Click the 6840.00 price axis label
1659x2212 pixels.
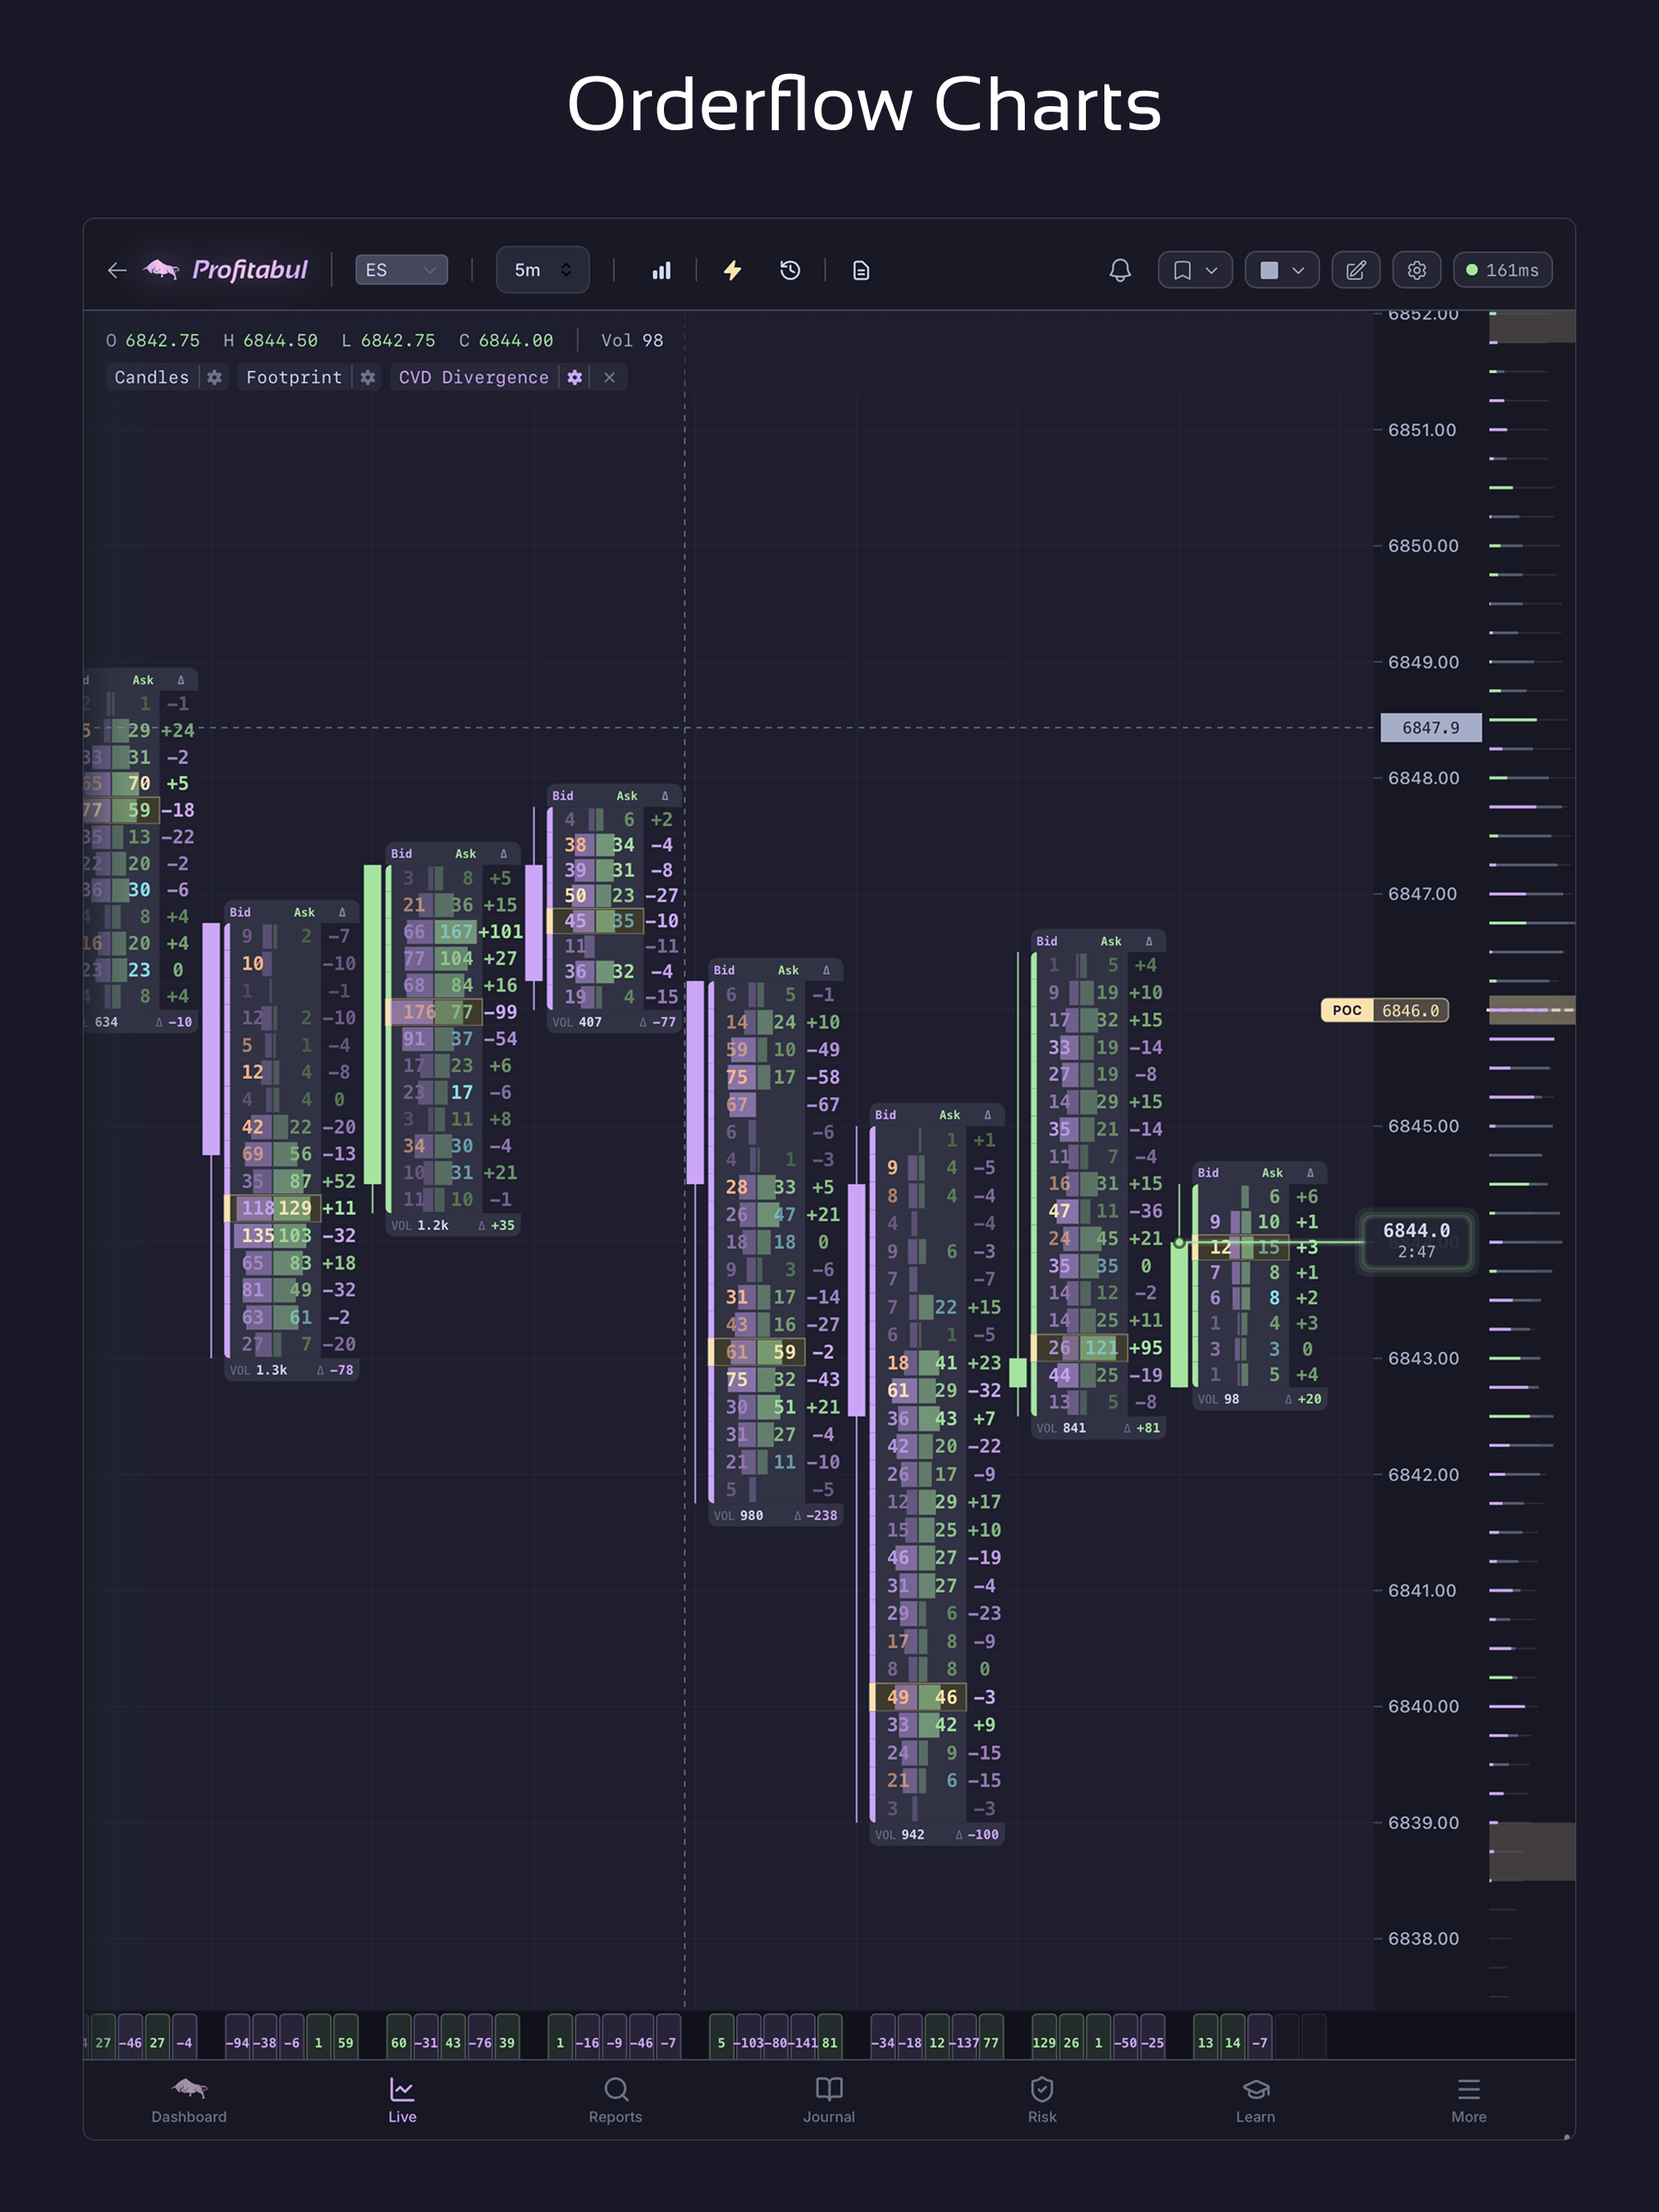pos(1423,1706)
